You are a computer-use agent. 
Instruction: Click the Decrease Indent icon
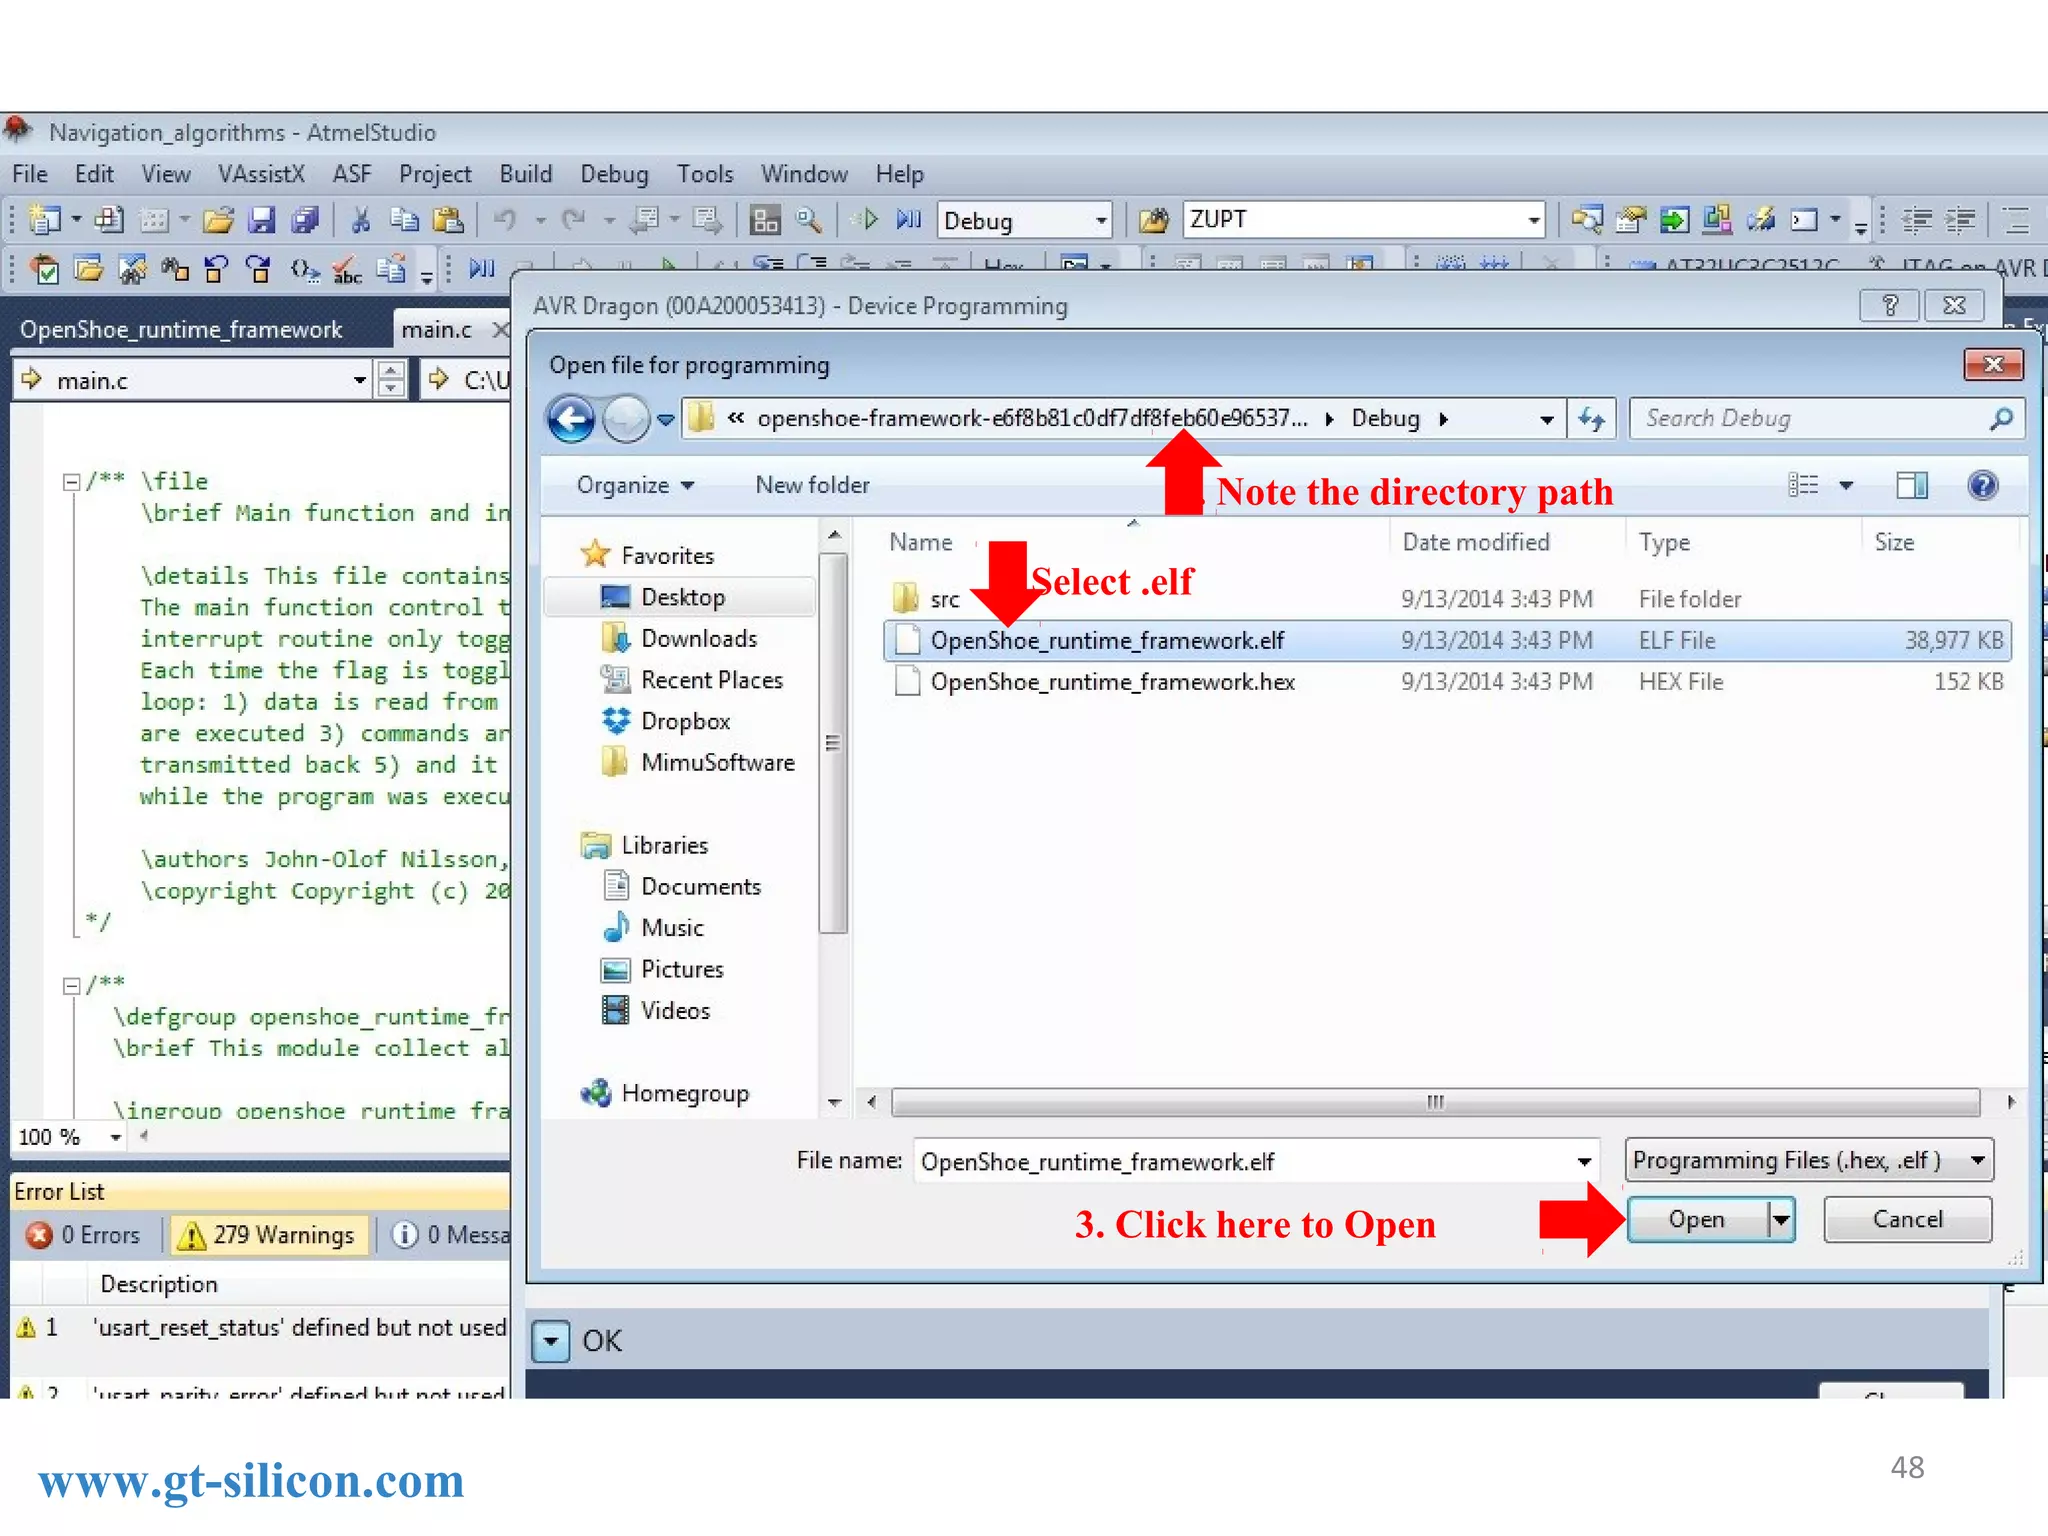(x=1916, y=219)
